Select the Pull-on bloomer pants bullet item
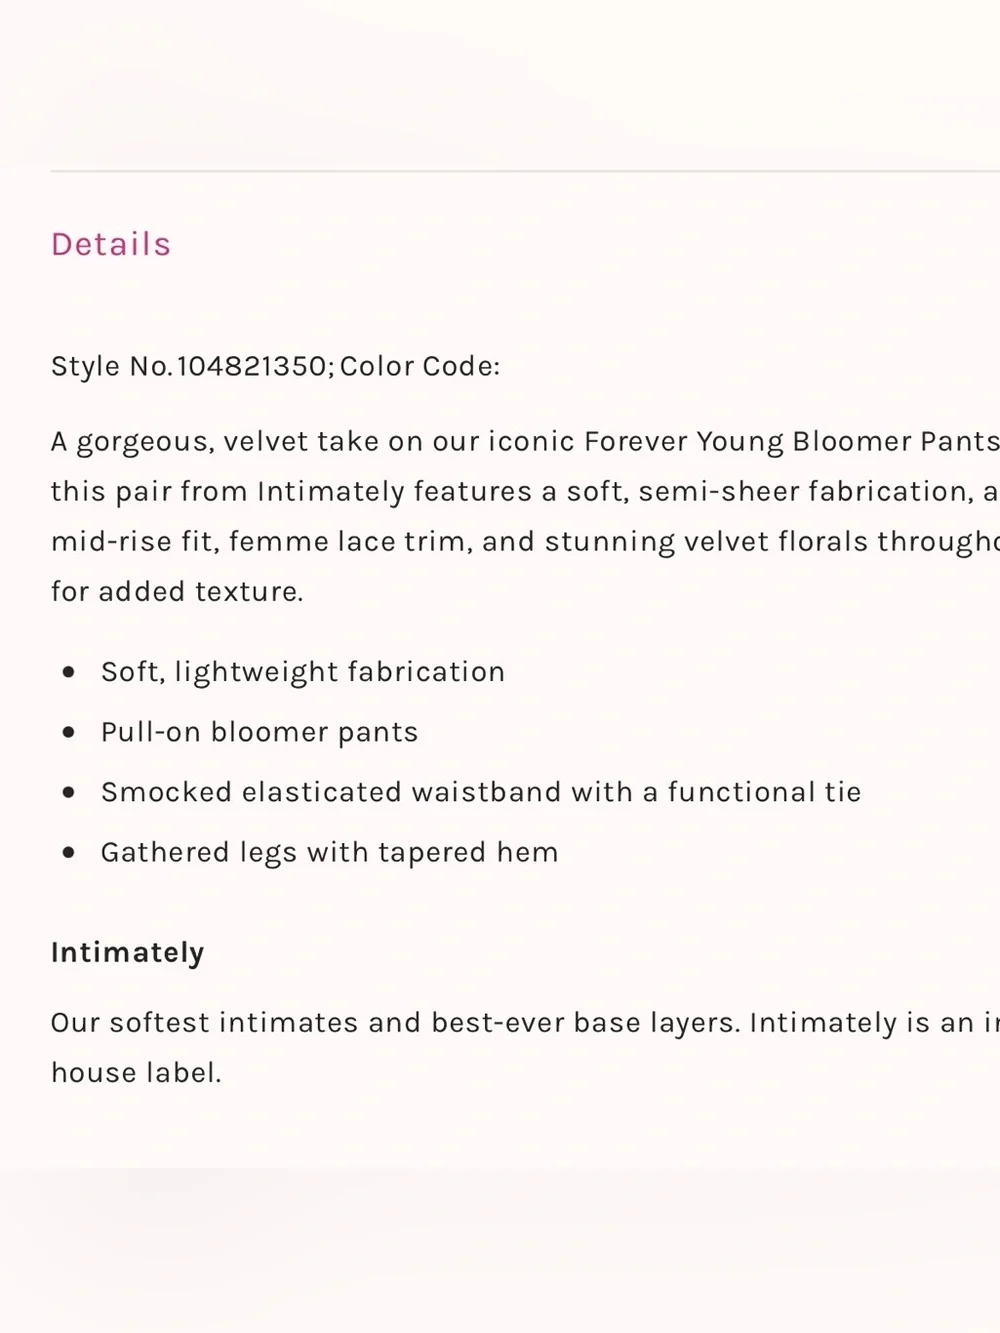The image size is (1000, 1333). pyautogui.click(x=259, y=732)
